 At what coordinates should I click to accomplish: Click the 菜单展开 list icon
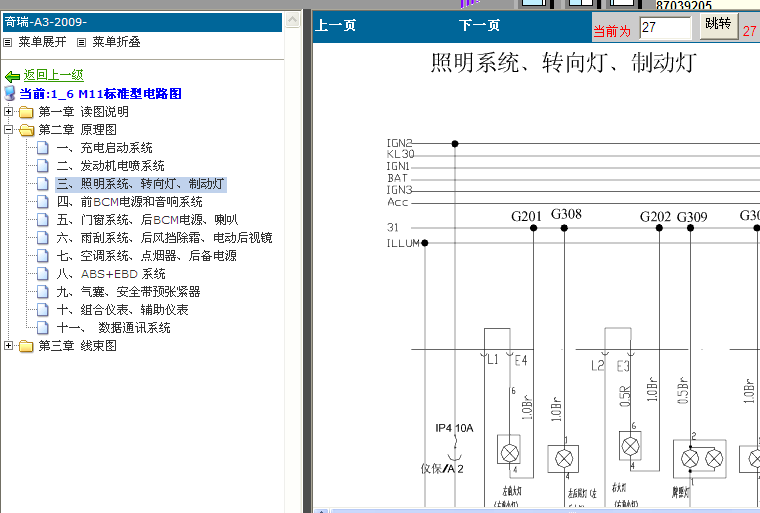click(x=7, y=43)
